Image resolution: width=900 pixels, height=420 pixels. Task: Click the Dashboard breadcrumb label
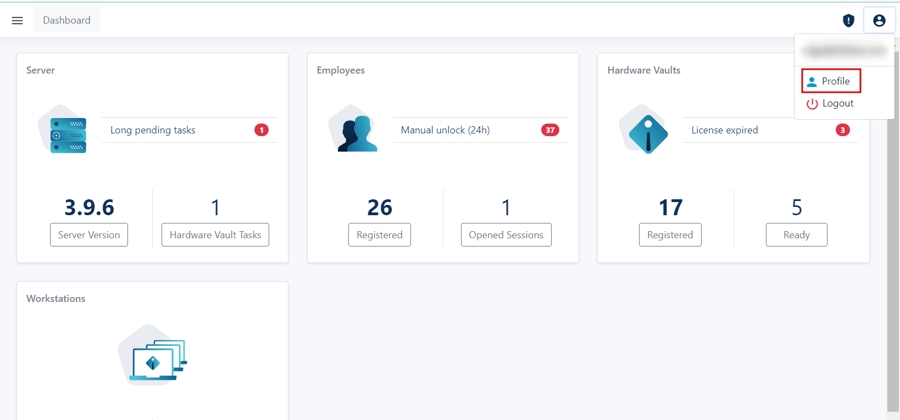(x=67, y=20)
